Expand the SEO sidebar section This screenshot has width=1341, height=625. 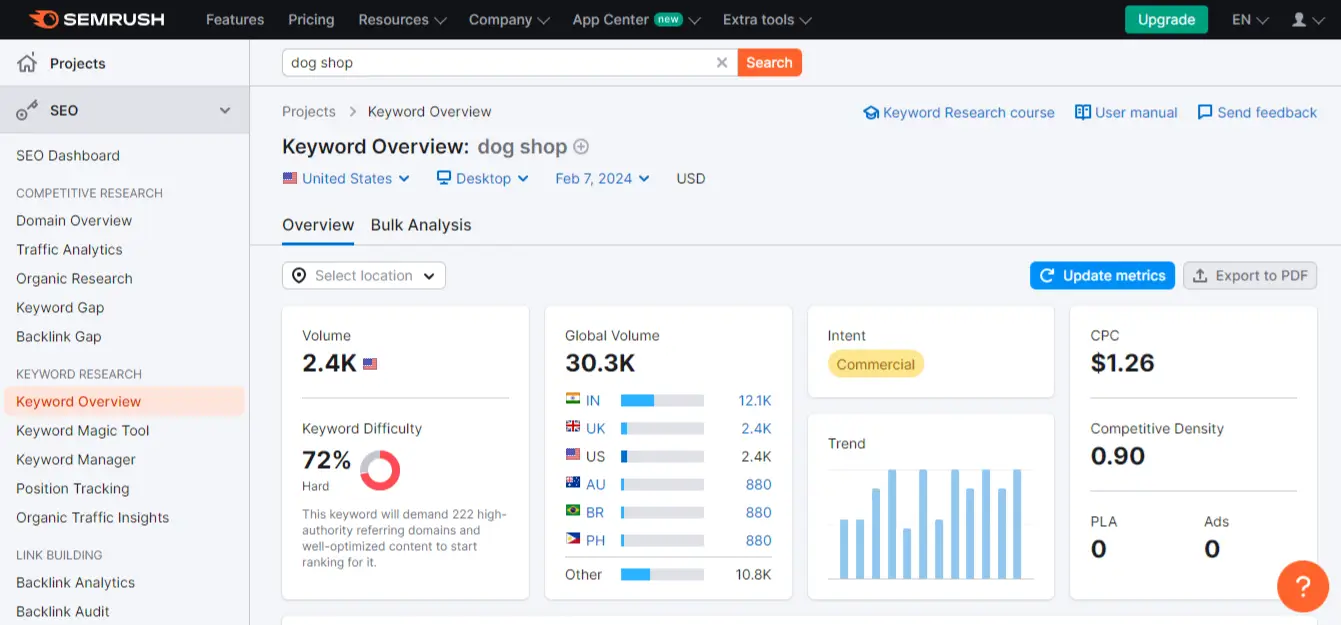(225, 110)
